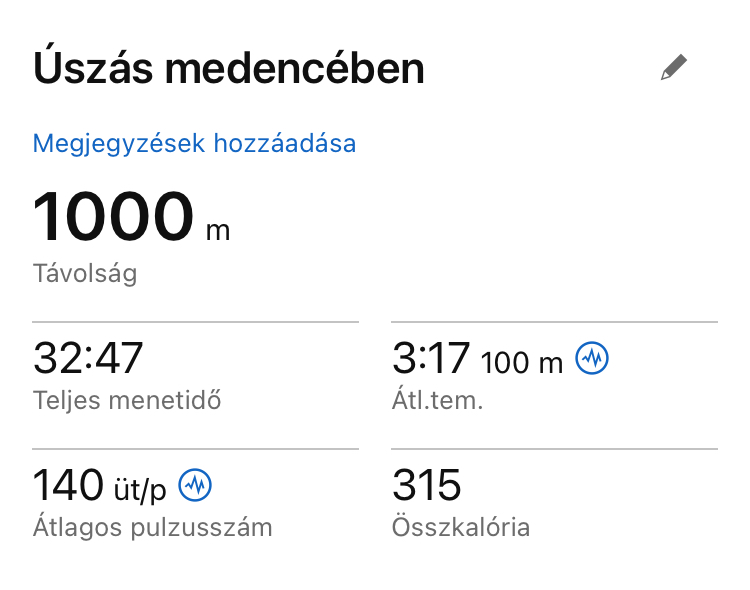
Task: Open chart icon beside heart rate üt/p
Action: (x=195, y=486)
